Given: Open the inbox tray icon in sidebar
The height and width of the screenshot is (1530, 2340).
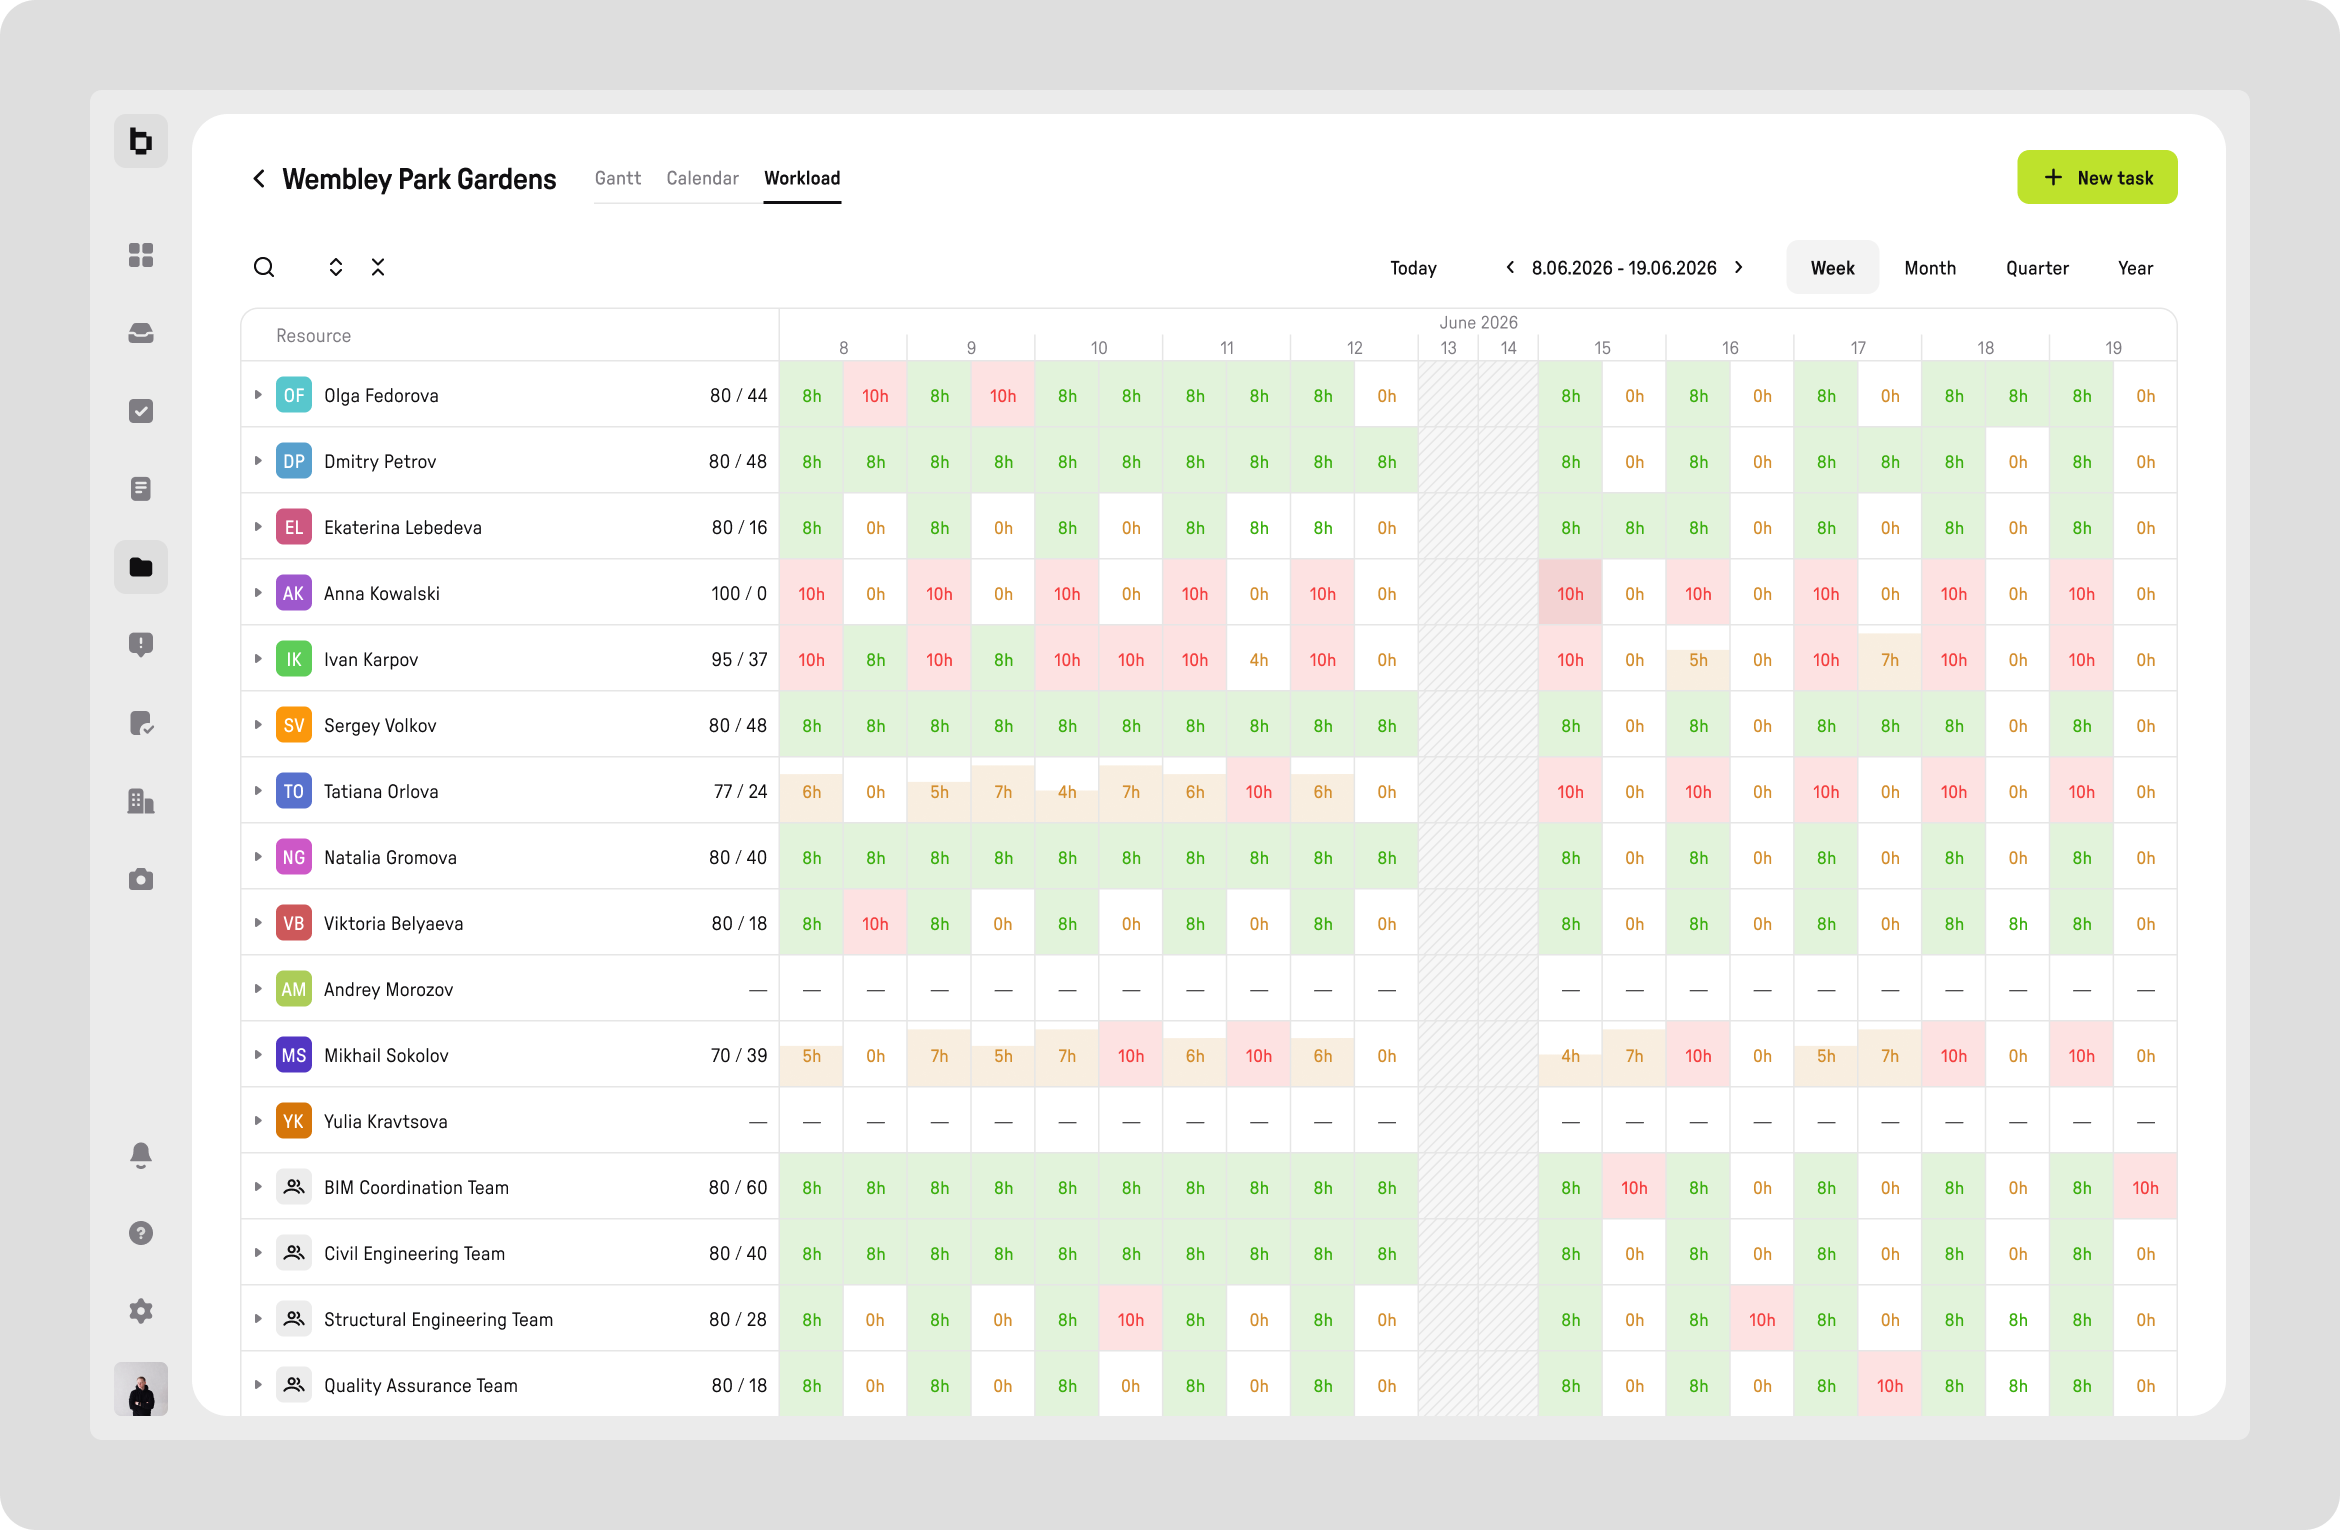Looking at the screenshot, I should (141, 333).
